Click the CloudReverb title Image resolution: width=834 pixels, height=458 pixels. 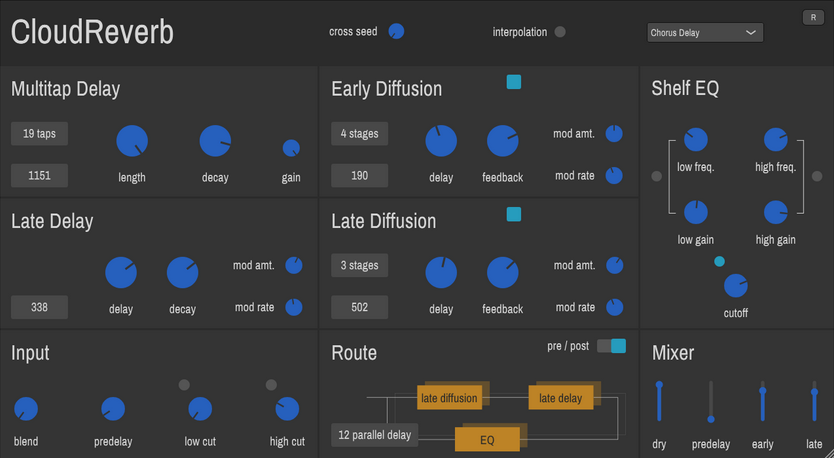pyautogui.click(x=92, y=32)
